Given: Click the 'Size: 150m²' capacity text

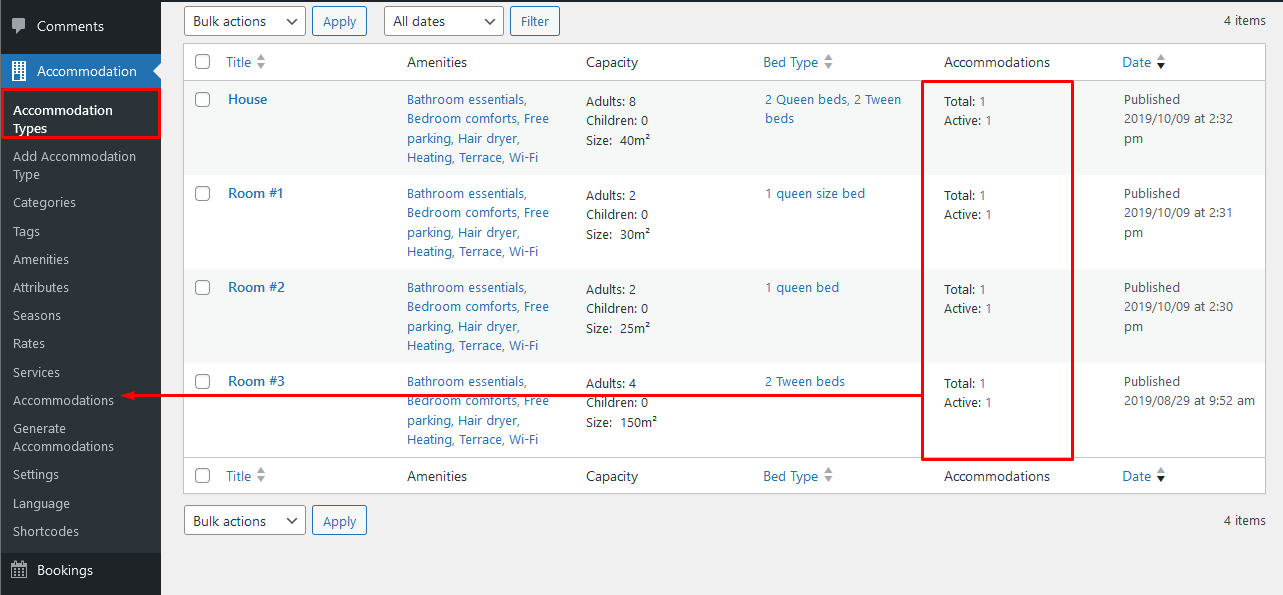Looking at the screenshot, I should pyautogui.click(x=622, y=422).
